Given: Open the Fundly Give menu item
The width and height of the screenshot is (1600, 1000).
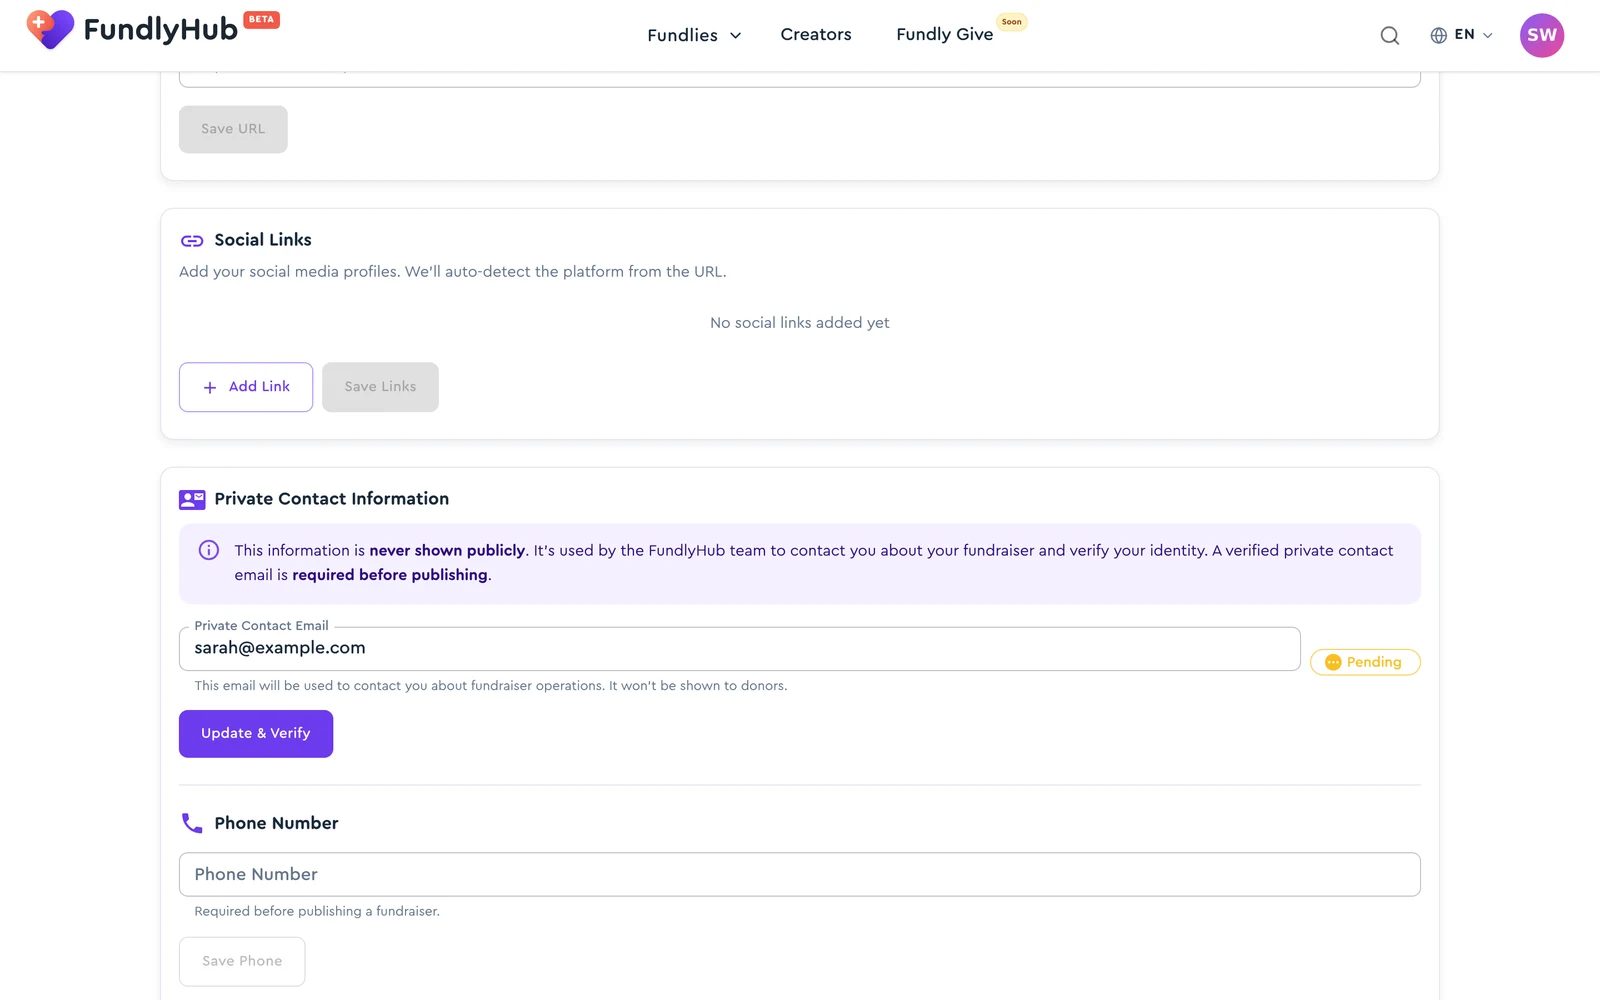Looking at the screenshot, I should [x=944, y=34].
